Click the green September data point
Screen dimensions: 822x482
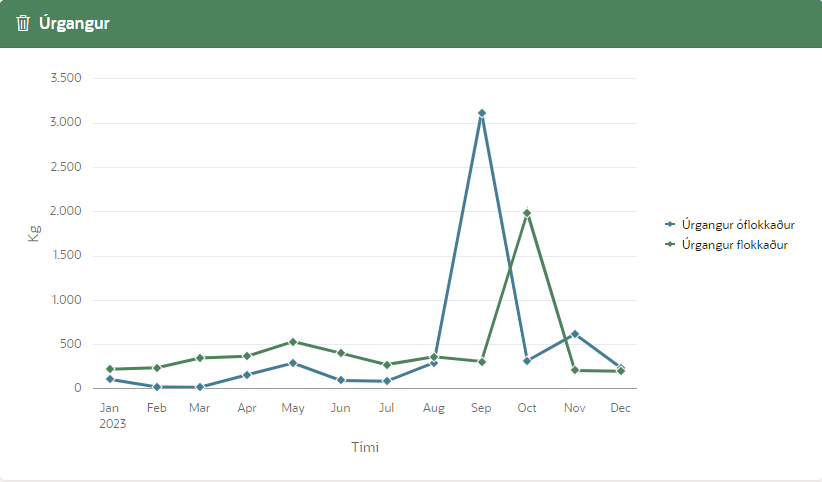click(x=481, y=361)
